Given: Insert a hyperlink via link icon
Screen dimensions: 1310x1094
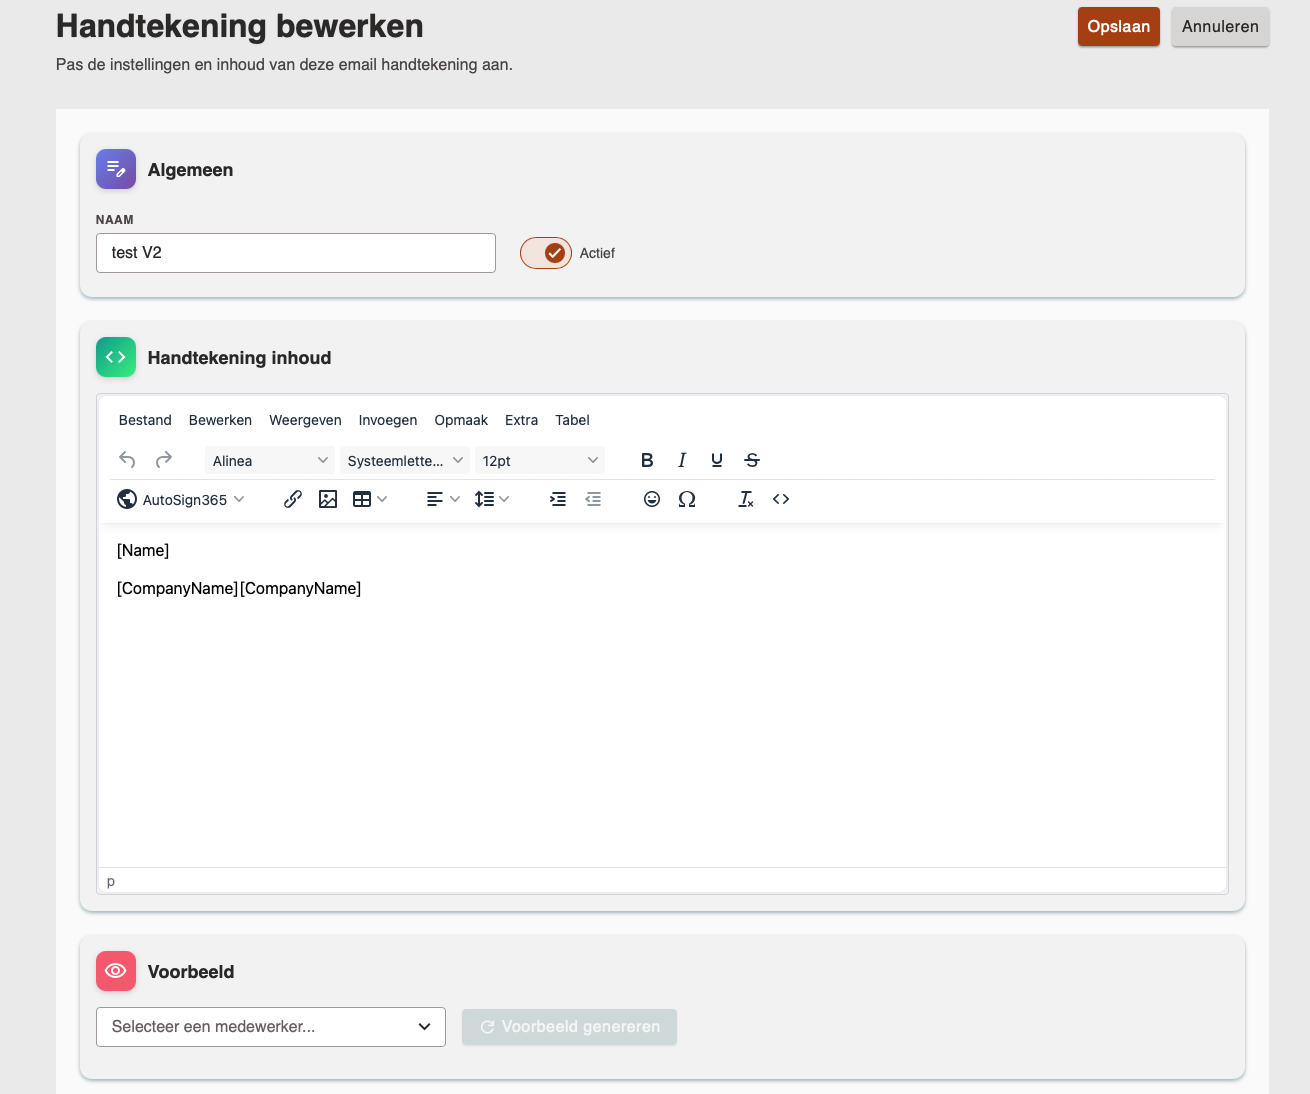Looking at the screenshot, I should (x=293, y=499).
